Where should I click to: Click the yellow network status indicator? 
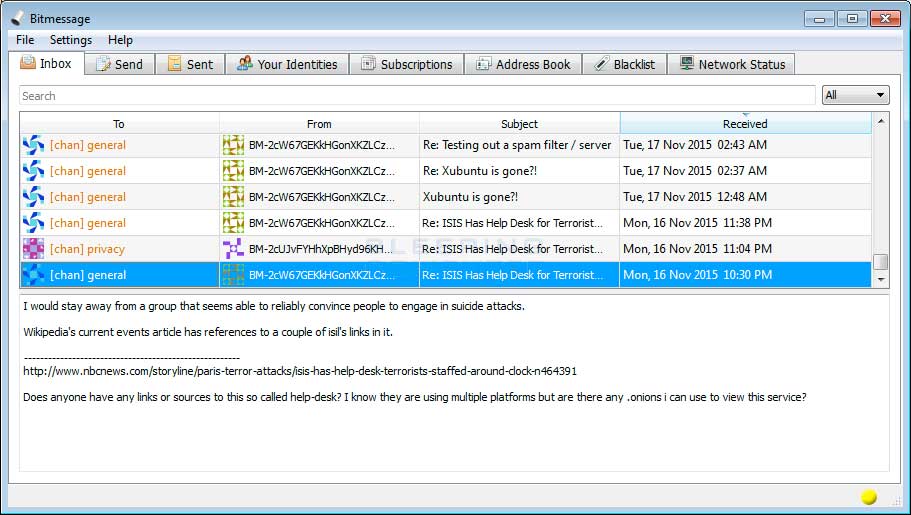click(869, 496)
